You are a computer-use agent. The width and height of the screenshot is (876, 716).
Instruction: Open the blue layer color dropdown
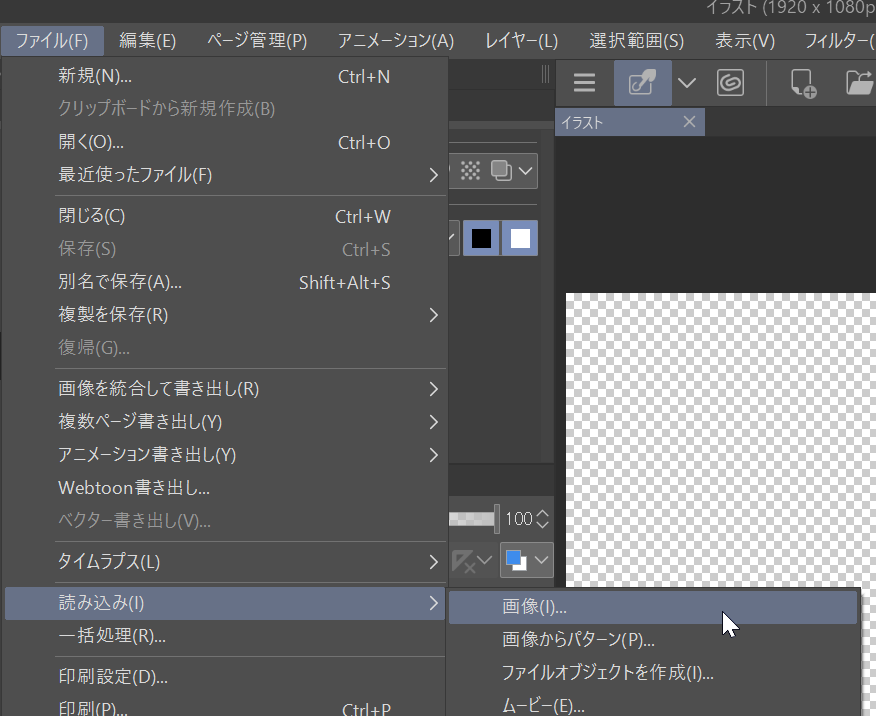527,561
